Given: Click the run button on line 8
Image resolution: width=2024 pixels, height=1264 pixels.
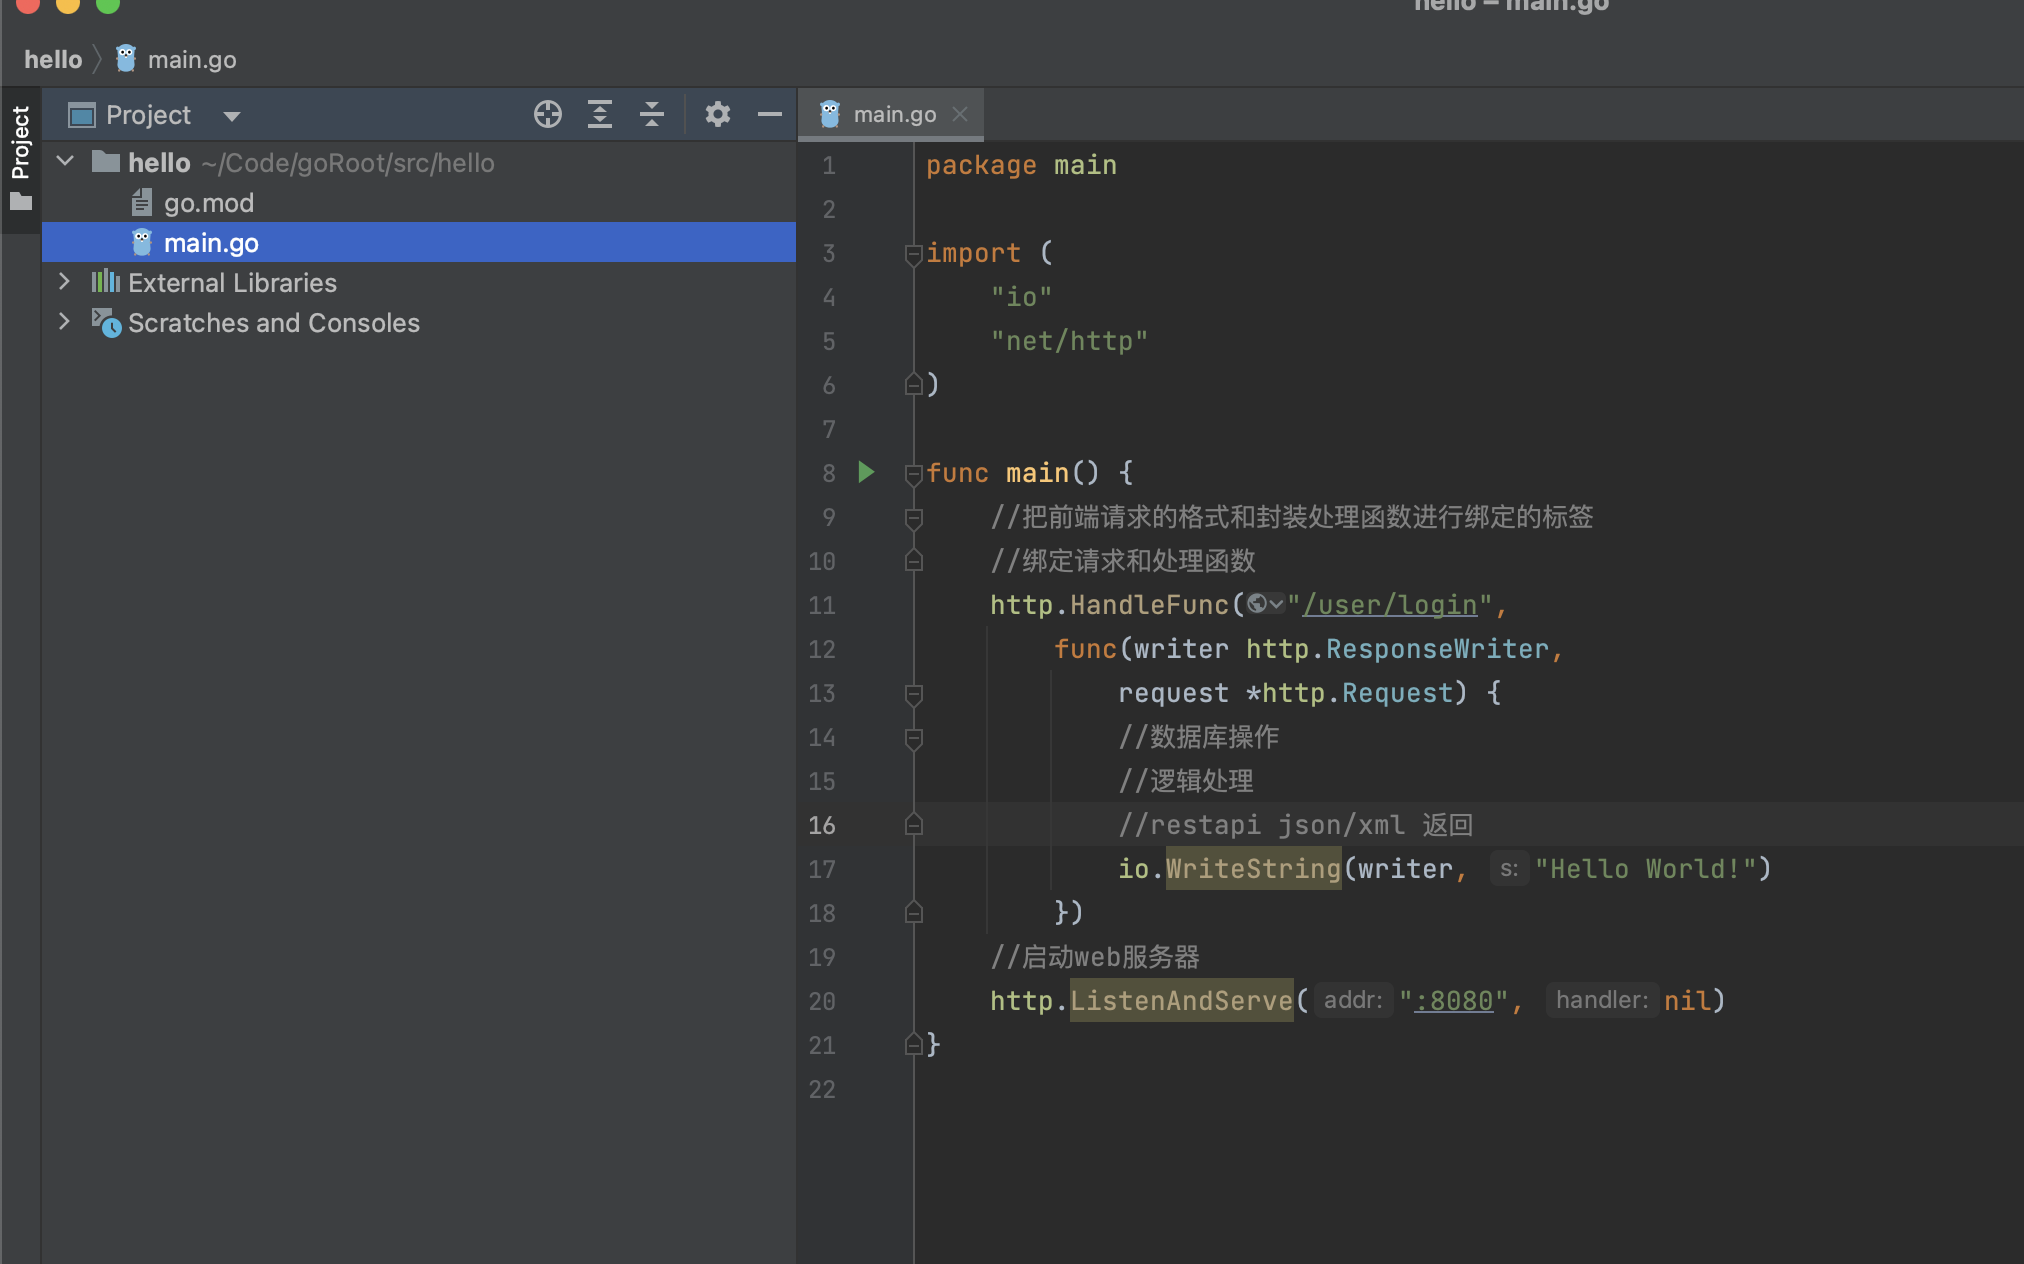Looking at the screenshot, I should click(x=865, y=472).
